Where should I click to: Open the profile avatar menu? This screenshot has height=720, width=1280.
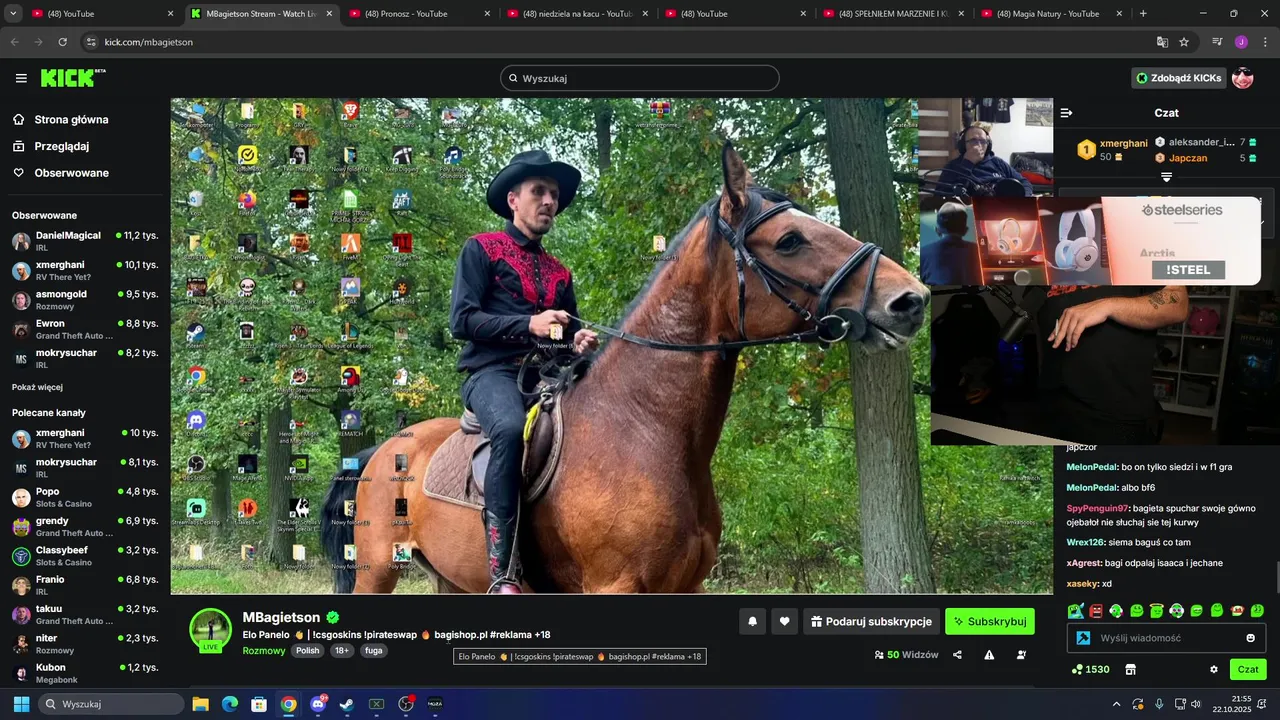(x=1243, y=78)
